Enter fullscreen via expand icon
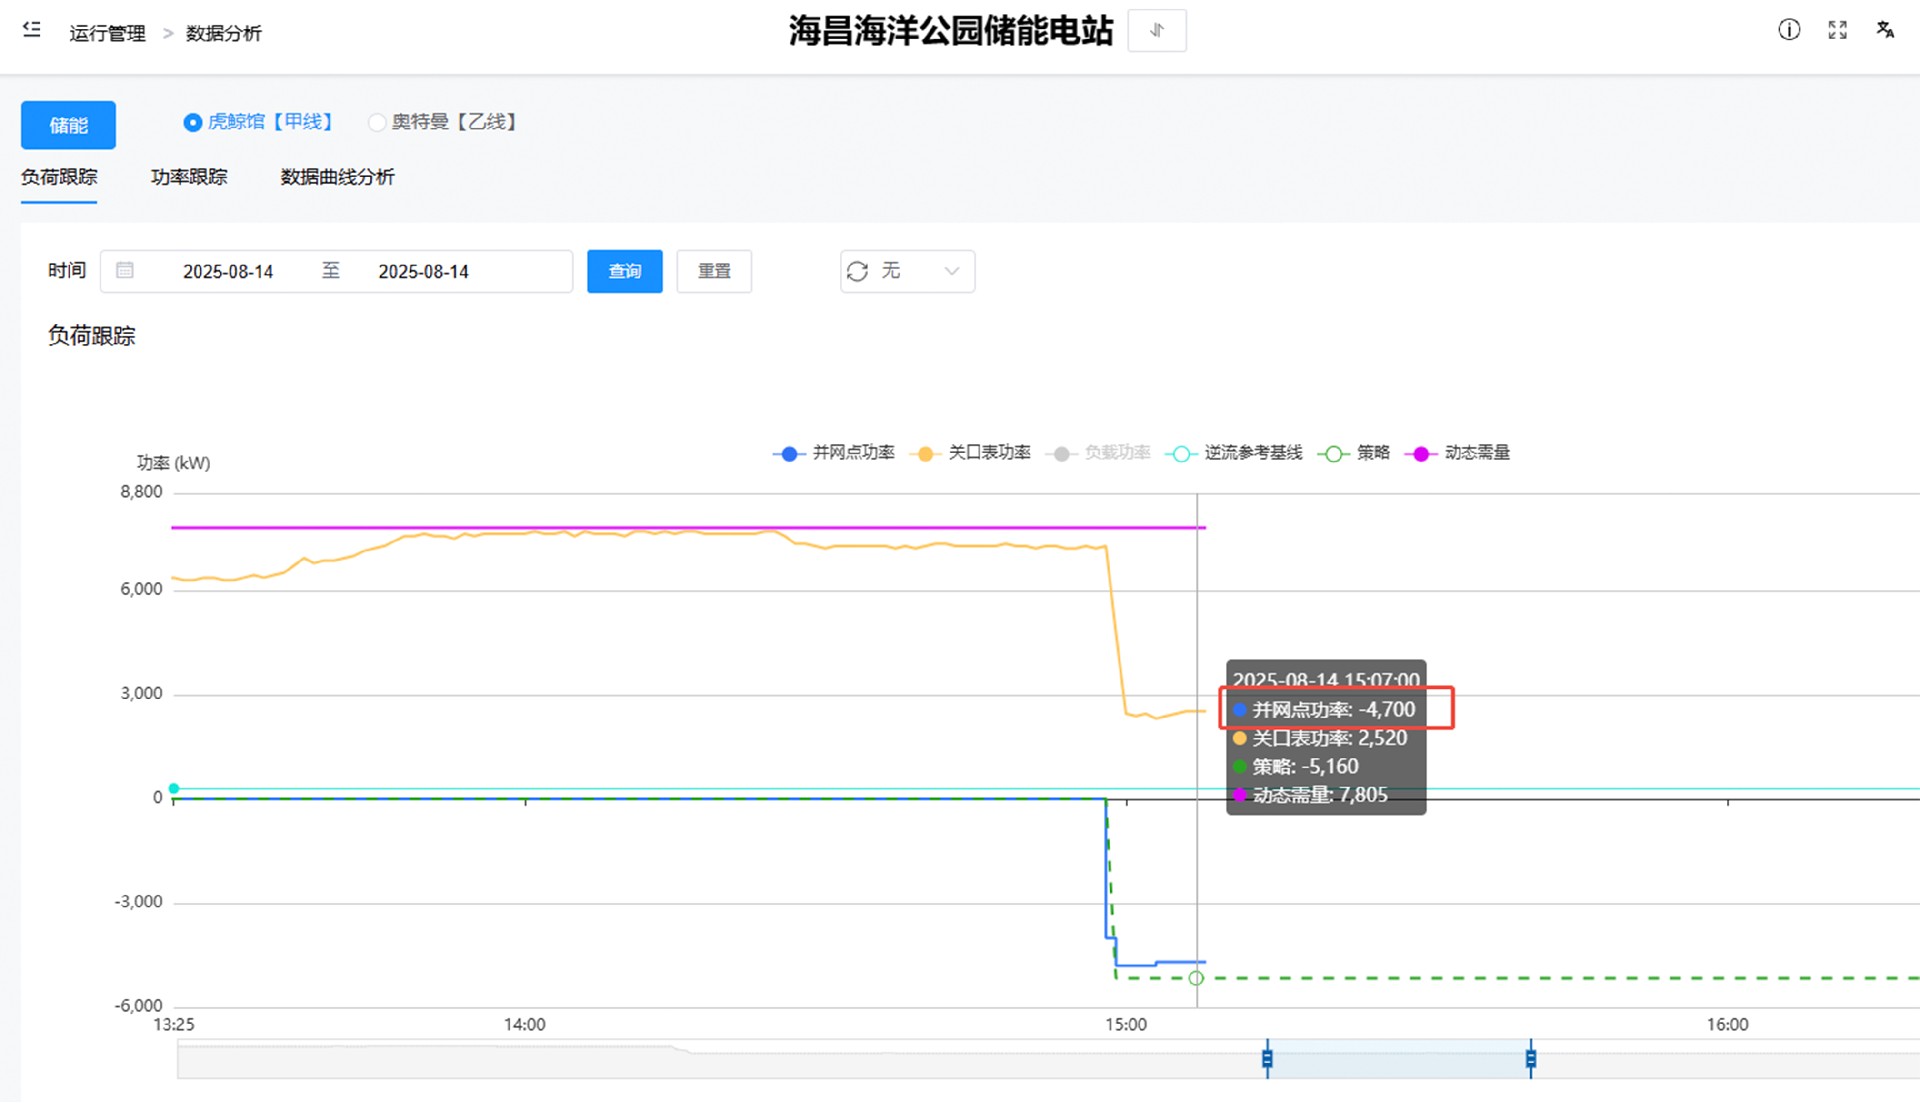 [x=1837, y=30]
